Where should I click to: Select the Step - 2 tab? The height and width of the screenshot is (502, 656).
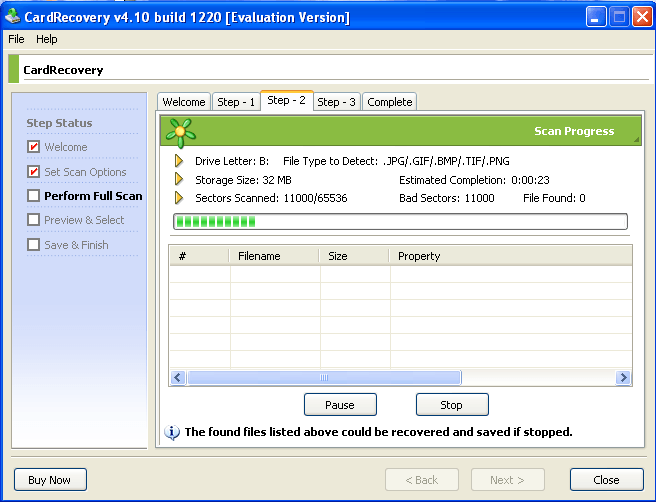pos(287,100)
